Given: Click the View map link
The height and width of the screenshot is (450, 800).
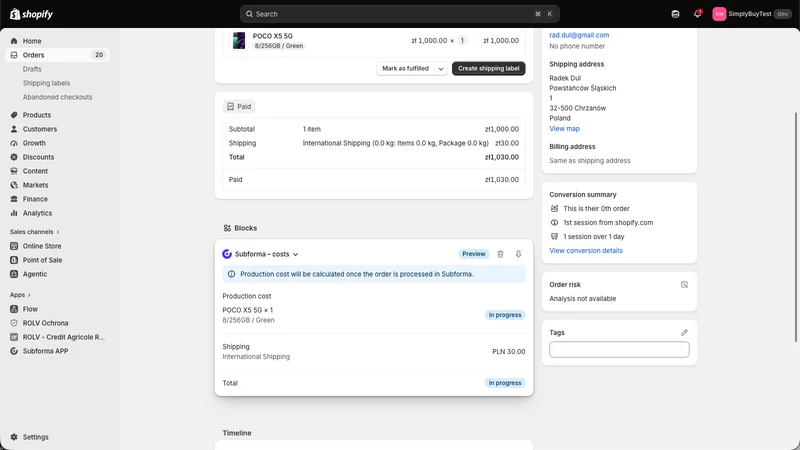Looking at the screenshot, I should pos(564,129).
